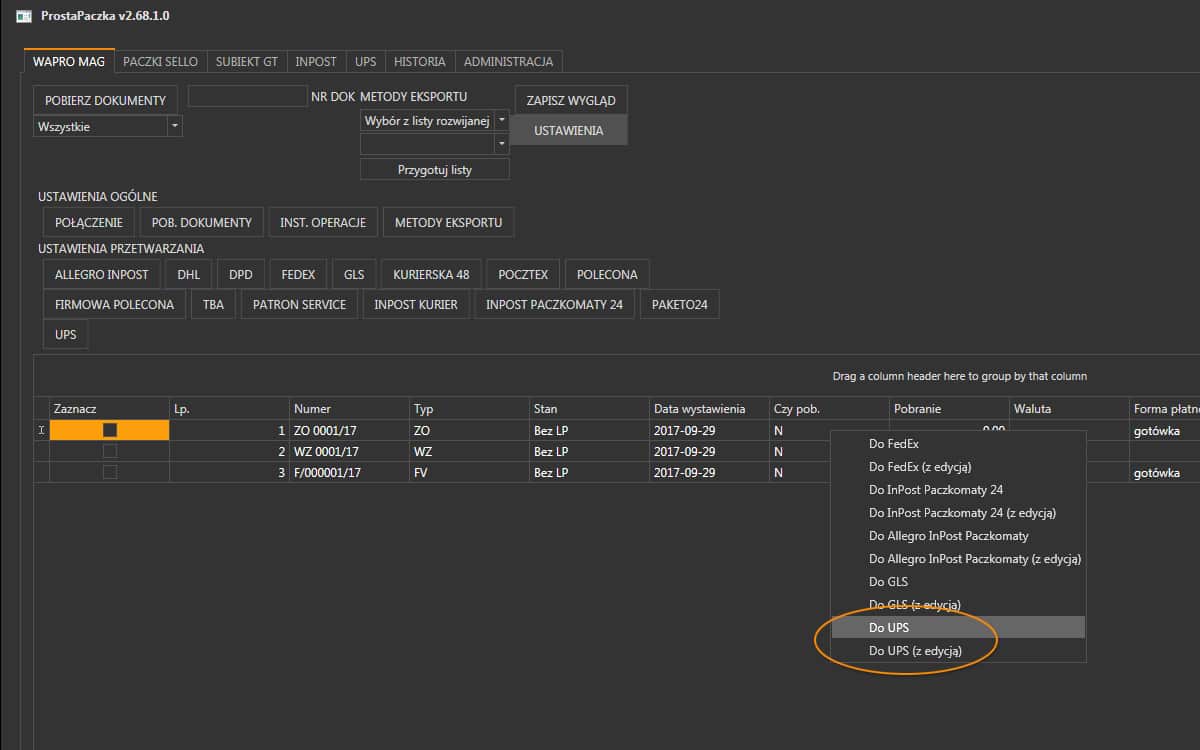Viewport: 1200px width, 750px height.
Task: Sort by the Waluta column header
Action: pos(1069,408)
